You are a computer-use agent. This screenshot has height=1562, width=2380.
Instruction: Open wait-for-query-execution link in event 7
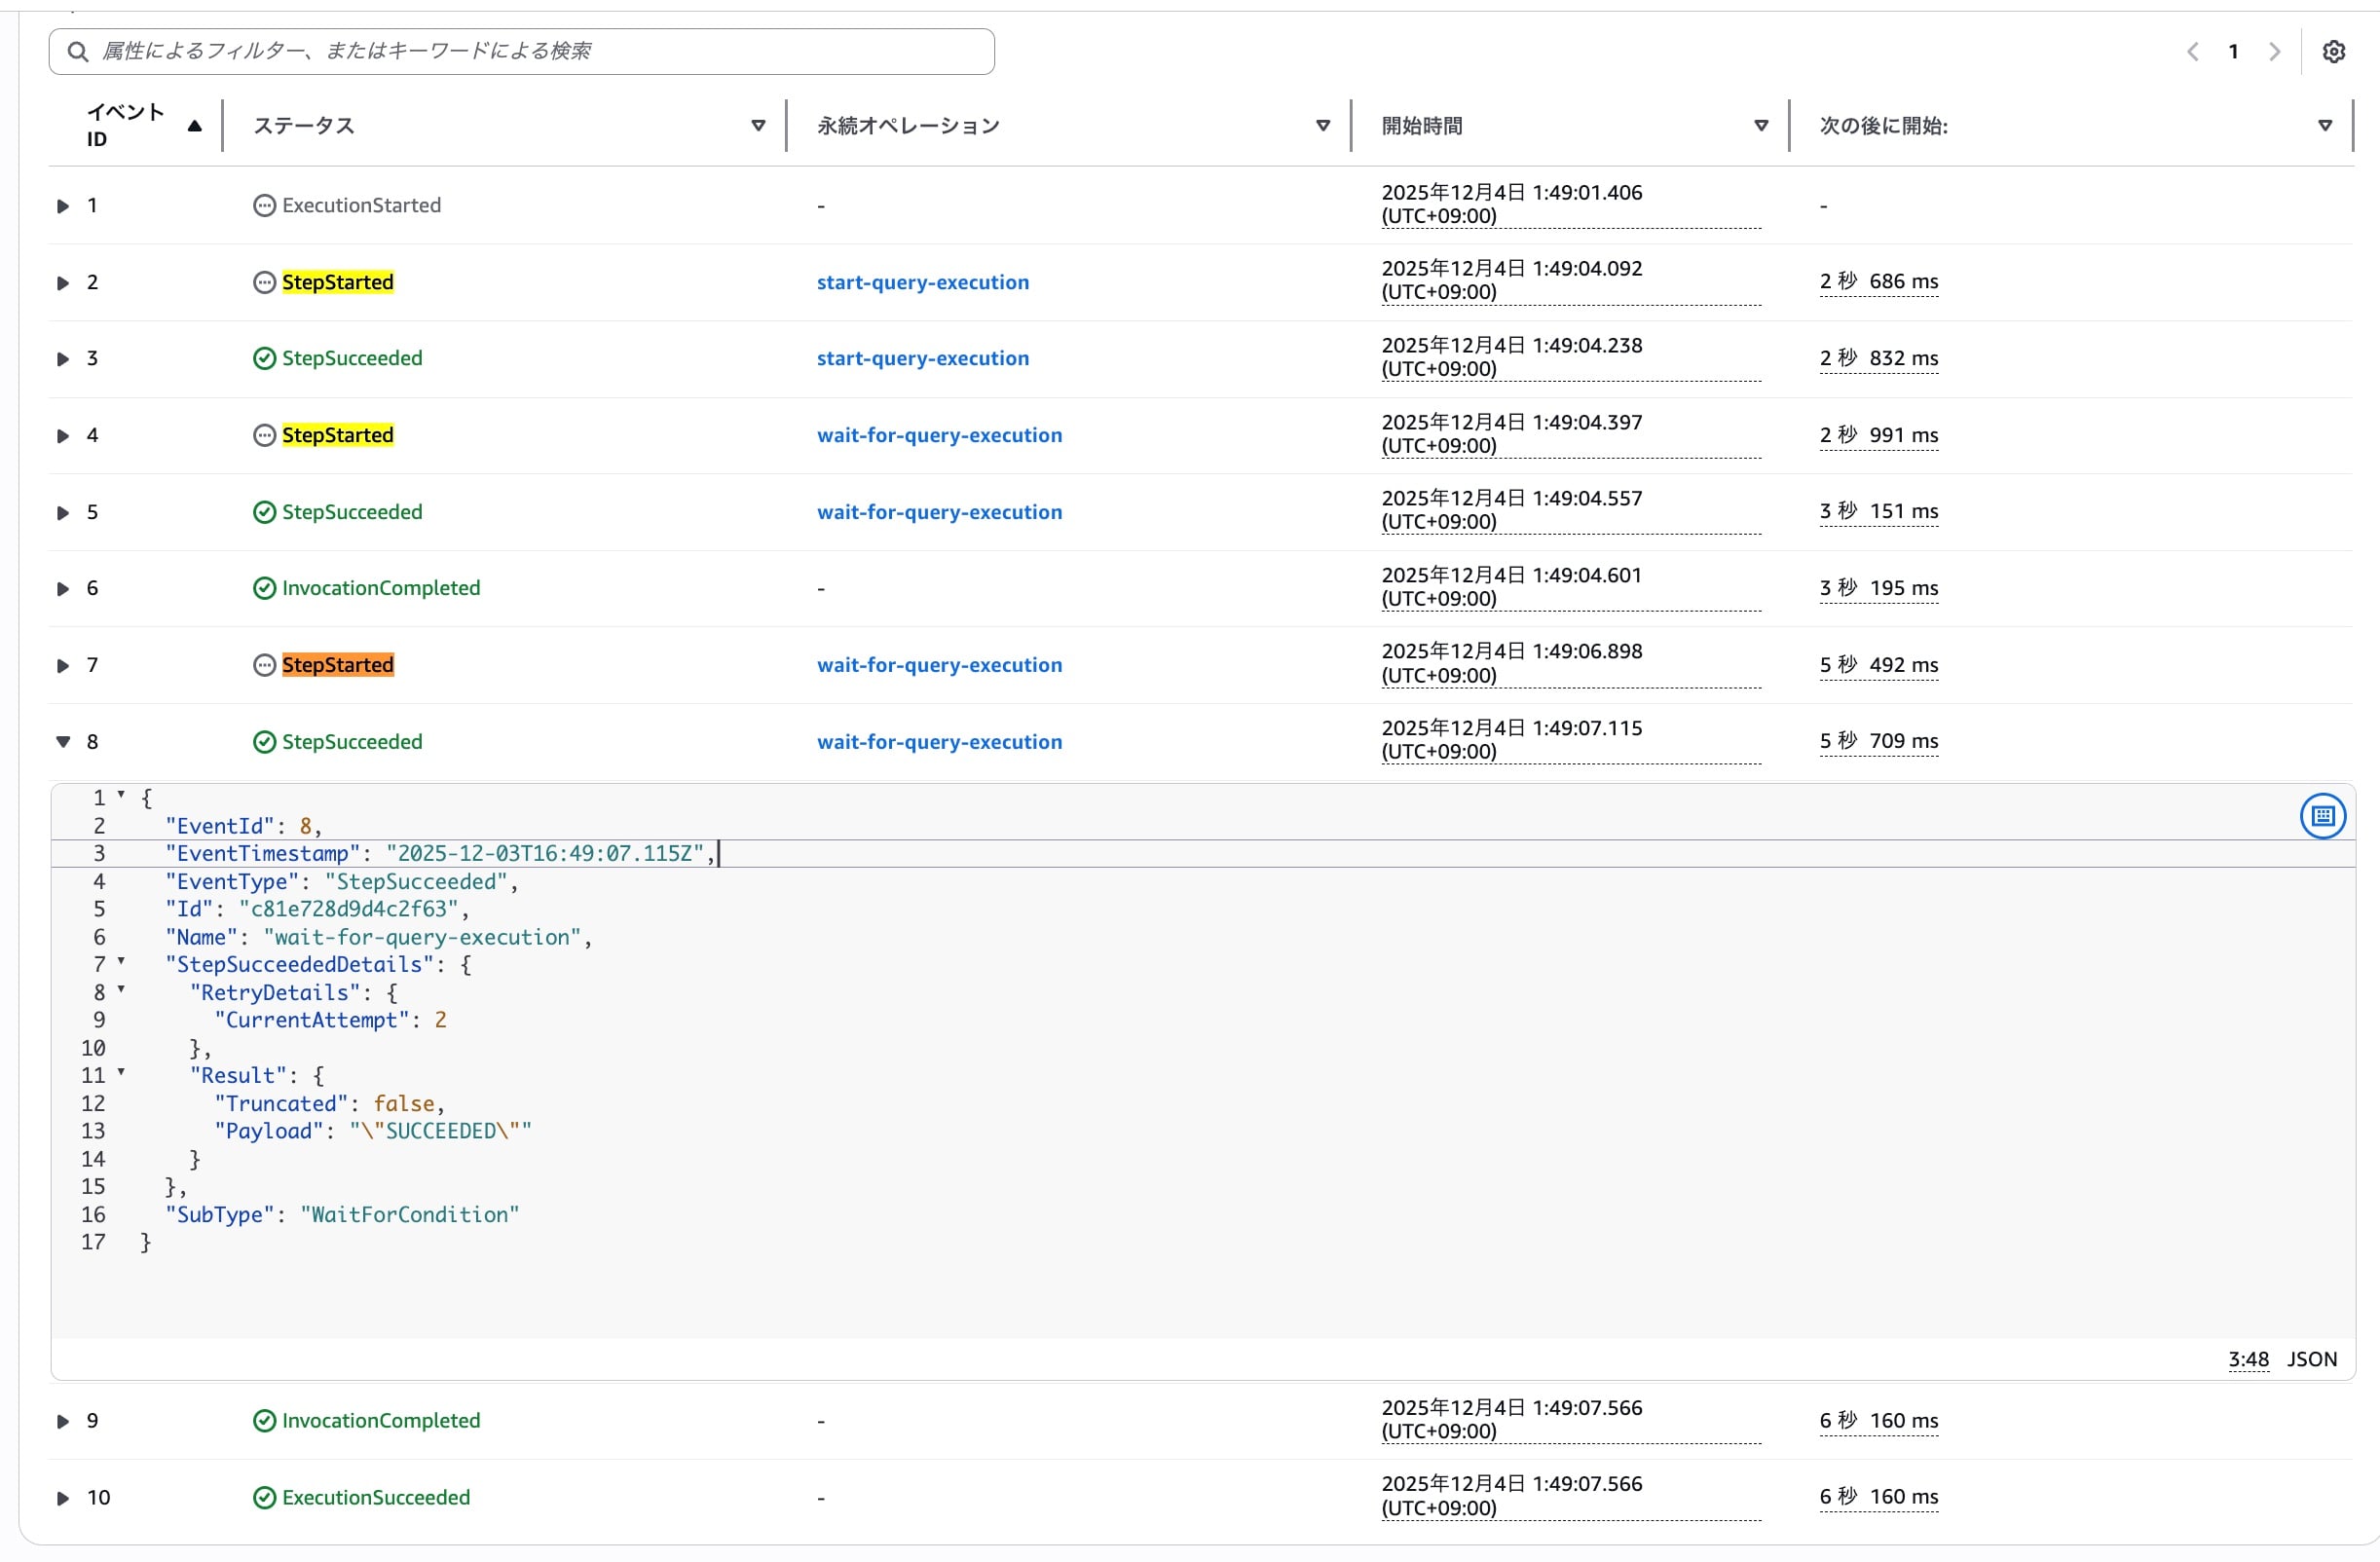[939, 666]
